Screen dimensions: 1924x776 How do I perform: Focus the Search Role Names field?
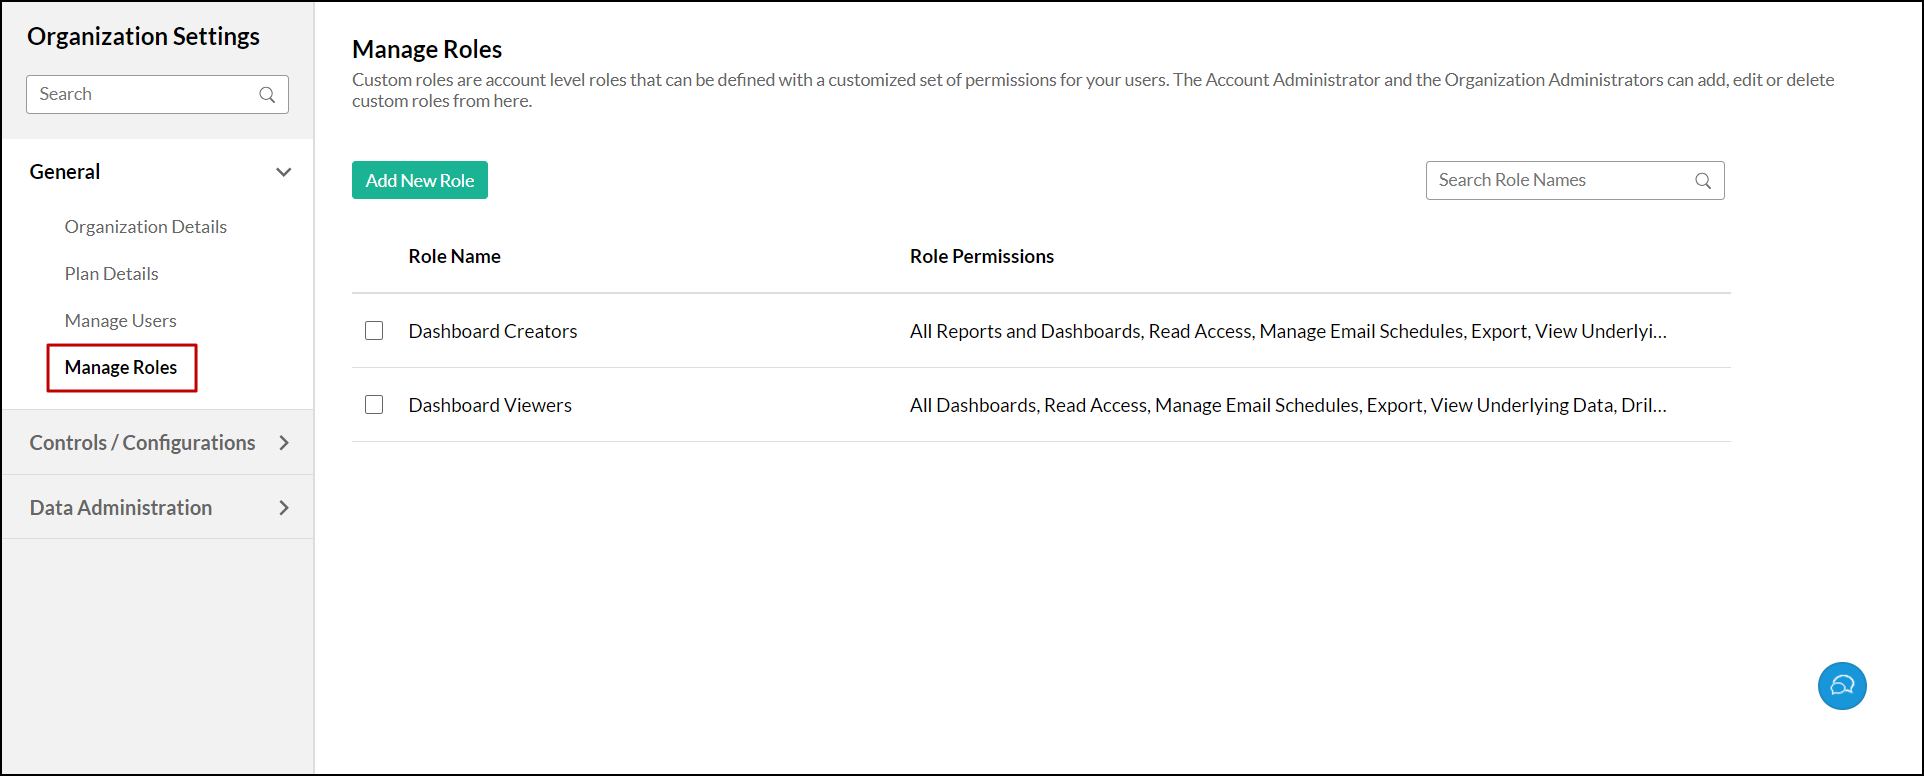pyautogui.click(x=1560, y=181)
